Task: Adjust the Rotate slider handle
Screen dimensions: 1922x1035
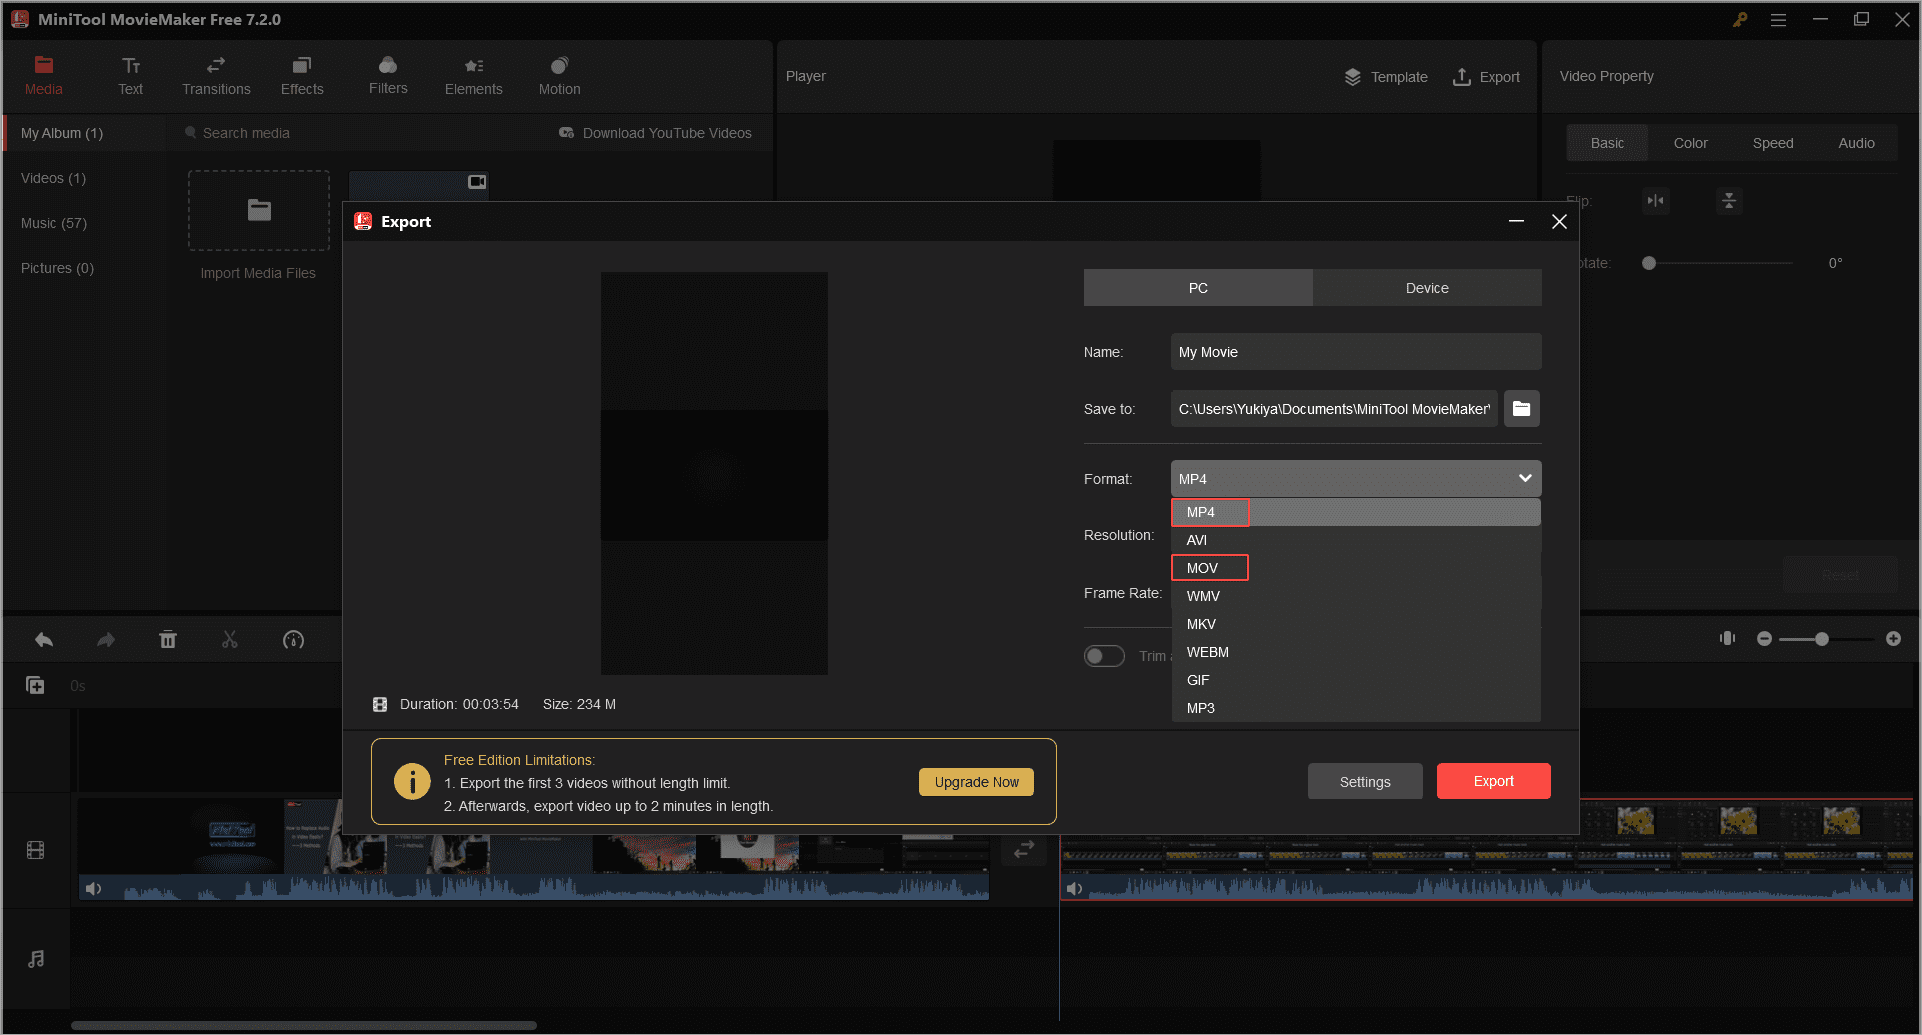Action: [1649, 263]
